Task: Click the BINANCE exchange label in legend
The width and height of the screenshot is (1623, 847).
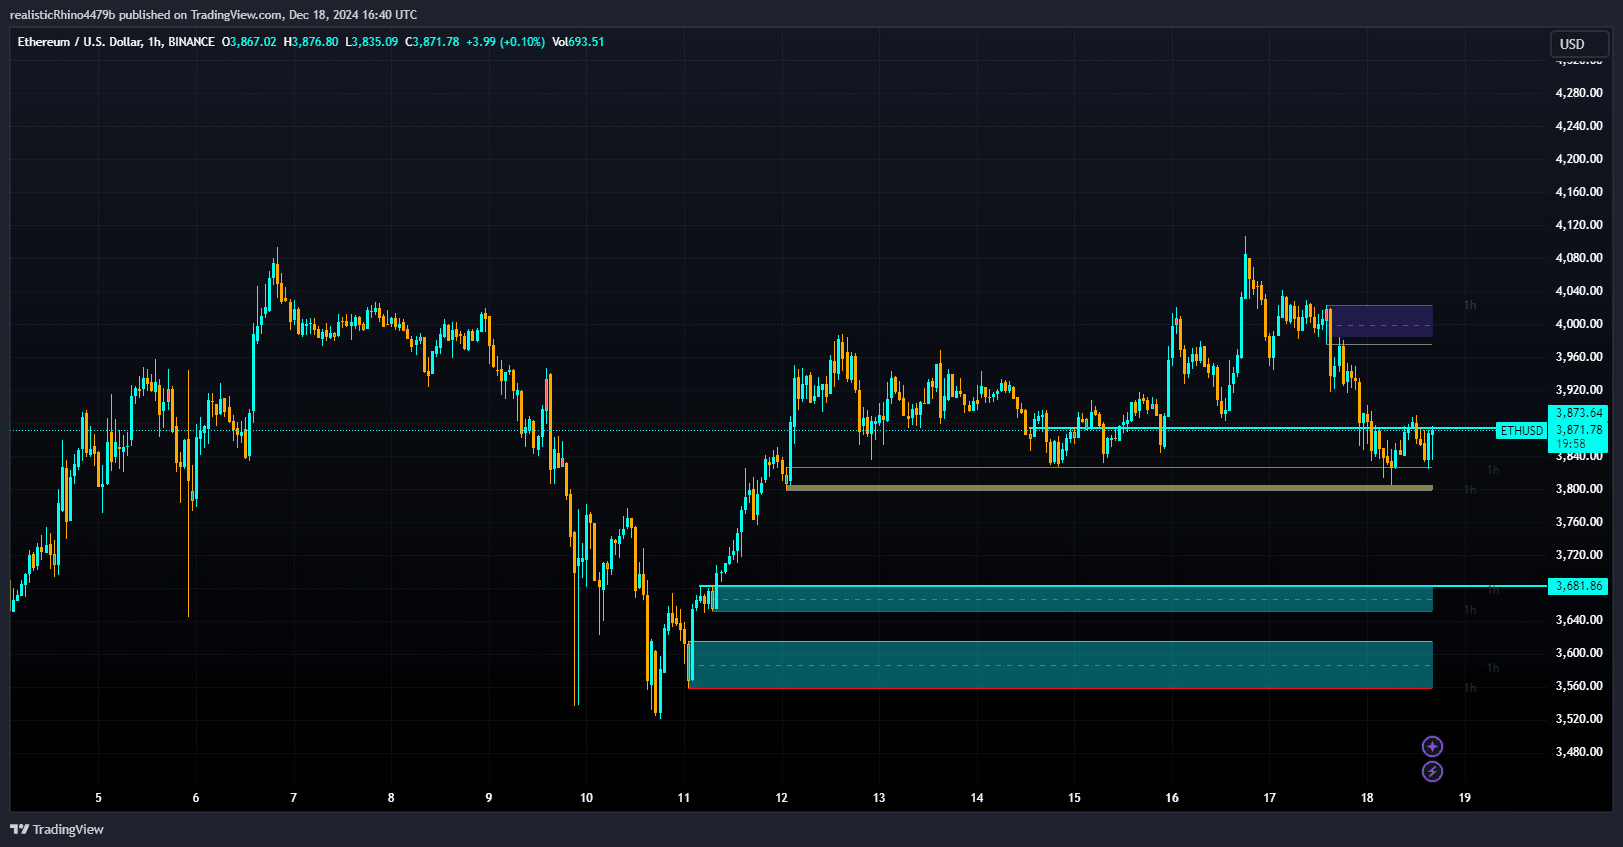Action: pyautogui.click(x=191, y=42)
